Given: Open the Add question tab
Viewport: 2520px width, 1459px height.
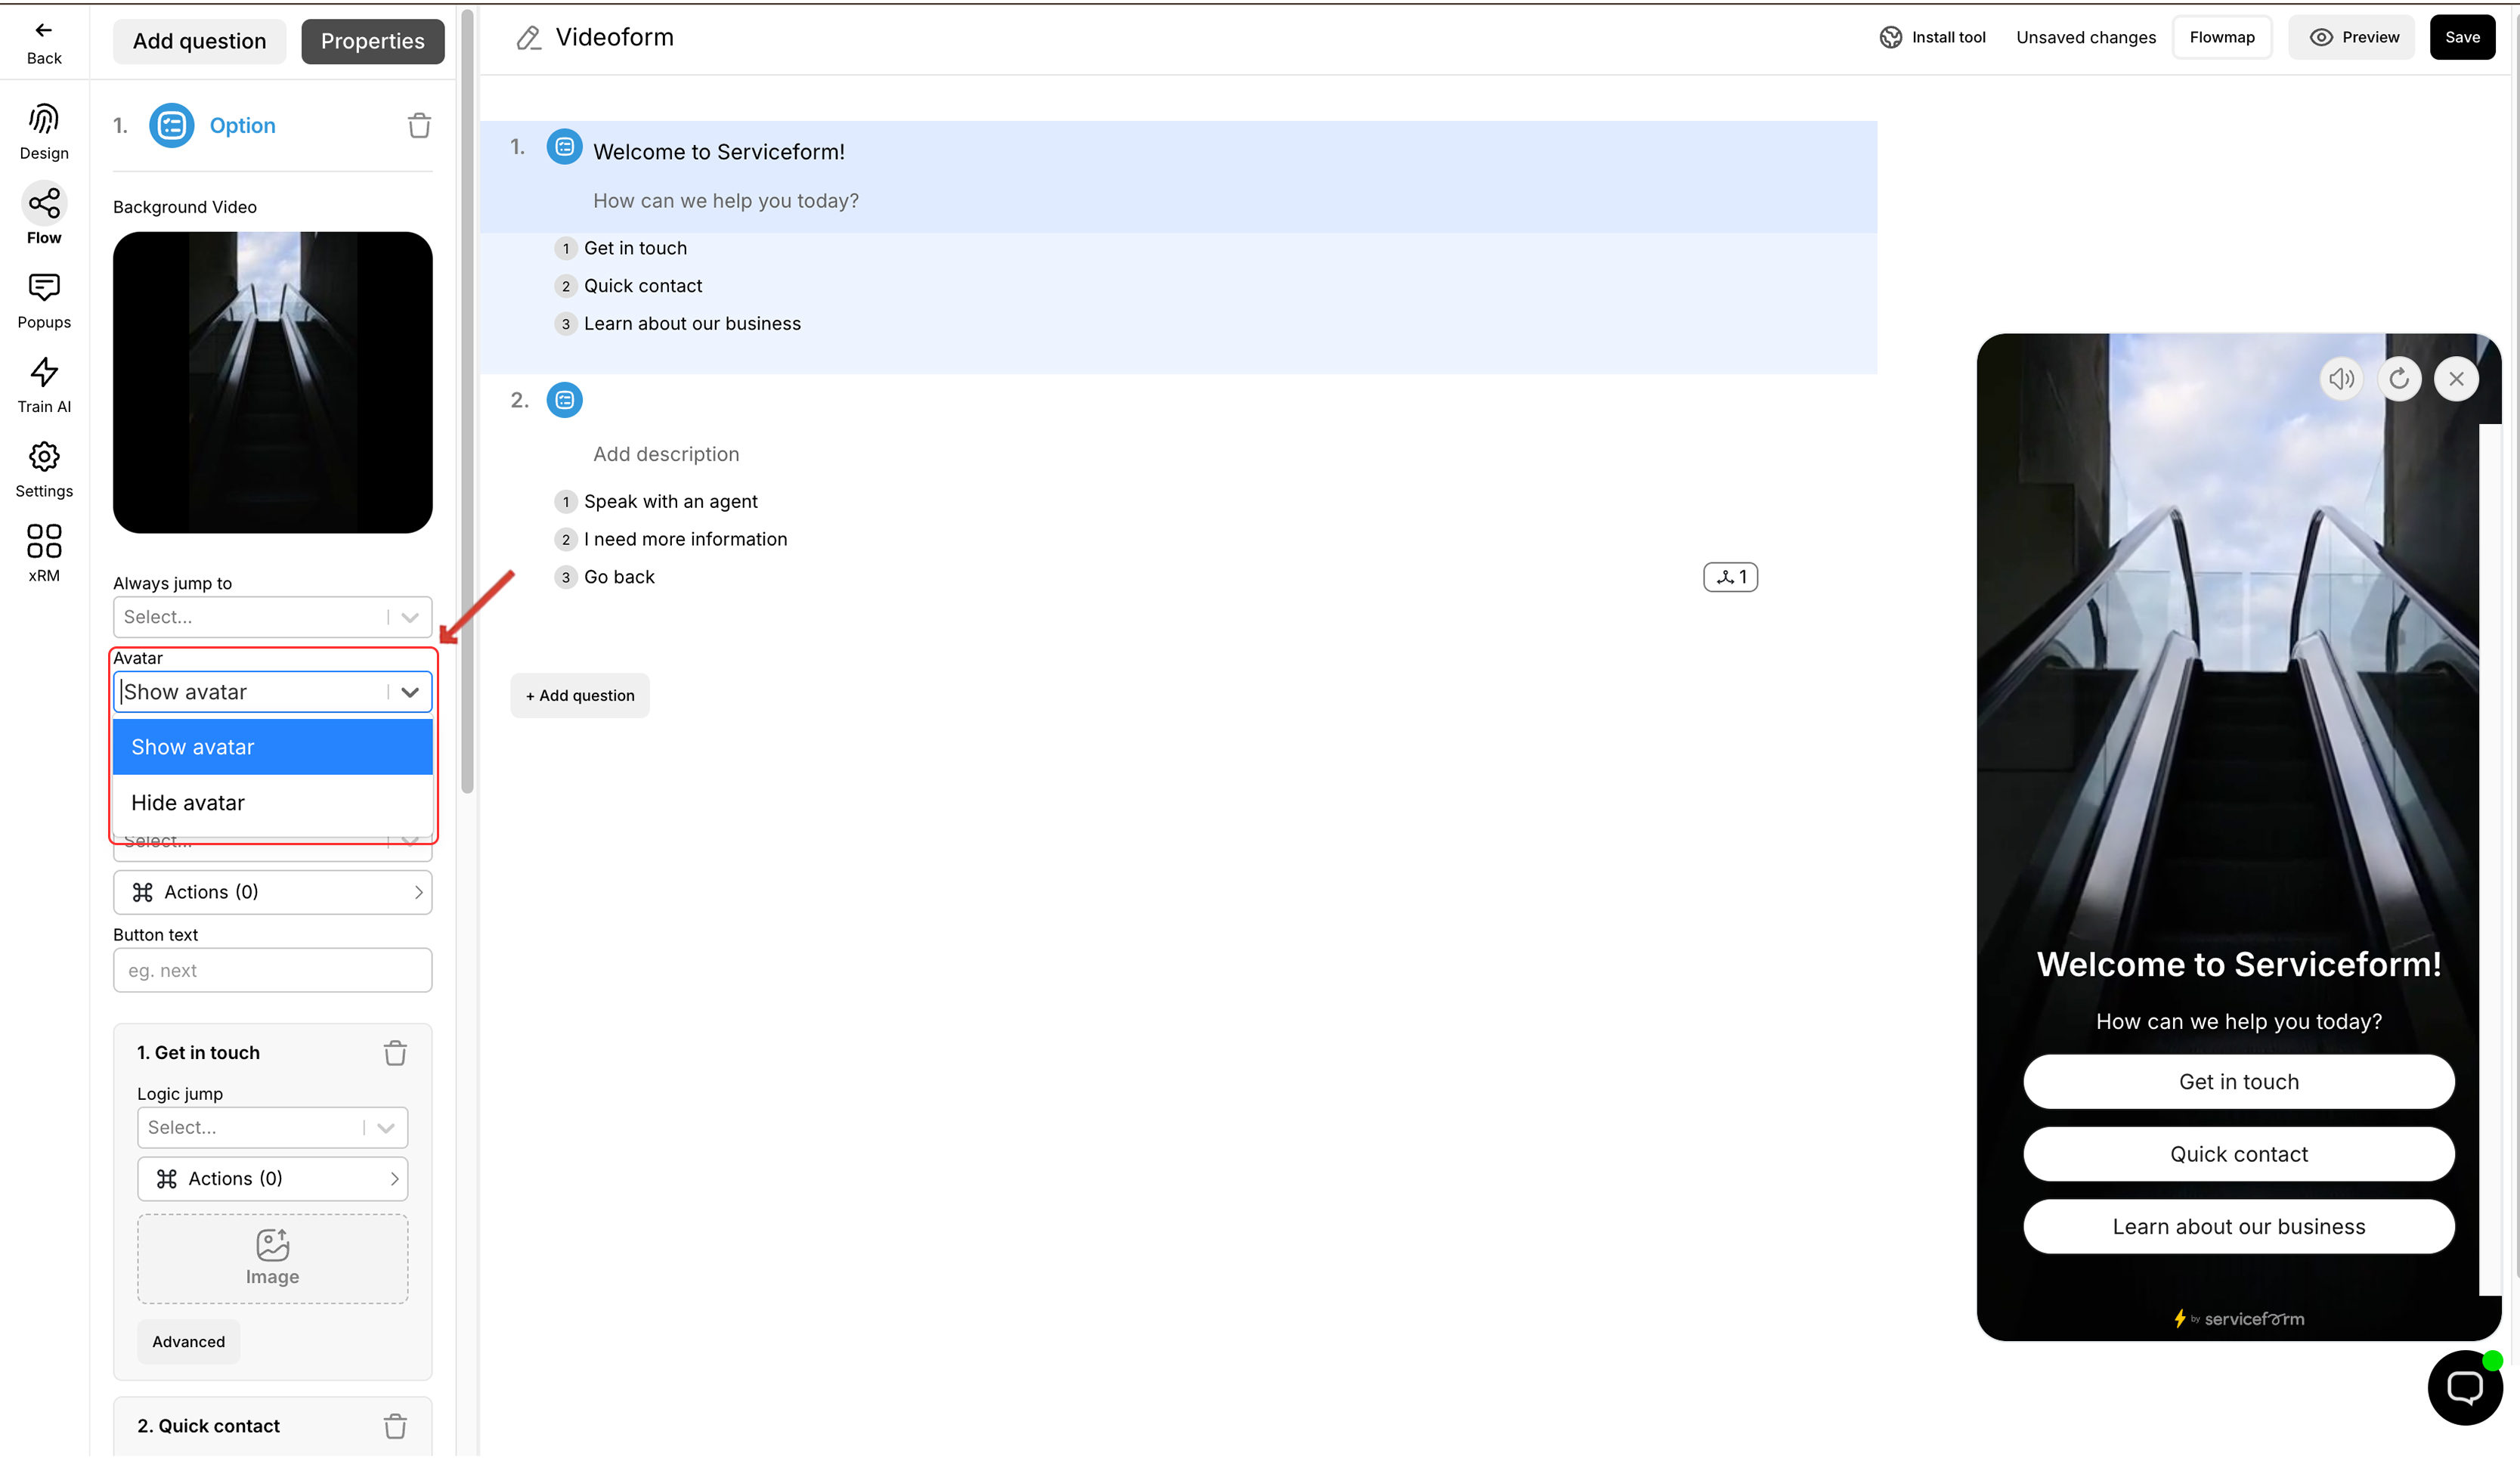Looking at the screenshot, I should 199,41.
